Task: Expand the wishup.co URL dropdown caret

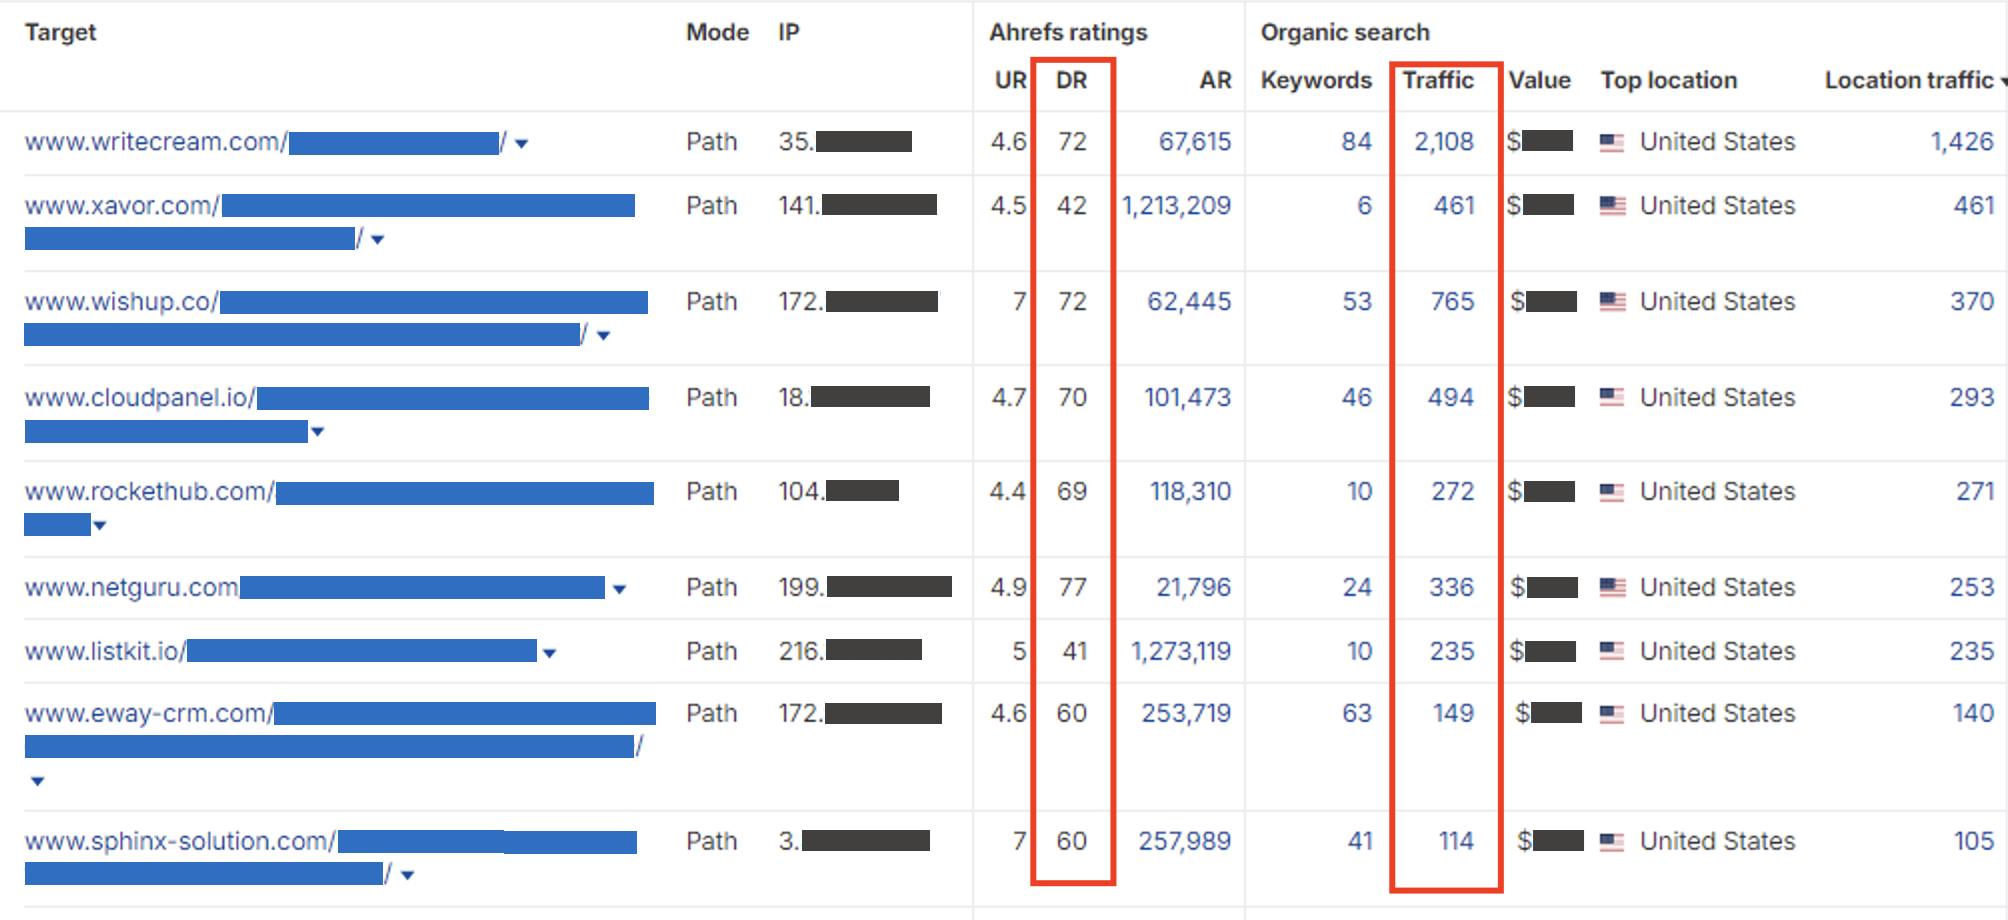Action: coord(603,336)
